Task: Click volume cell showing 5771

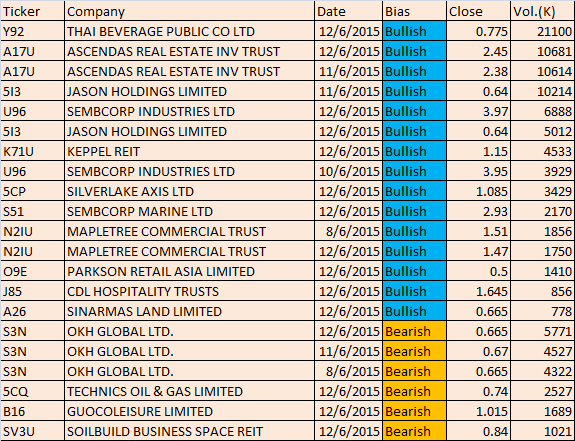Action: tap(542, 331)
